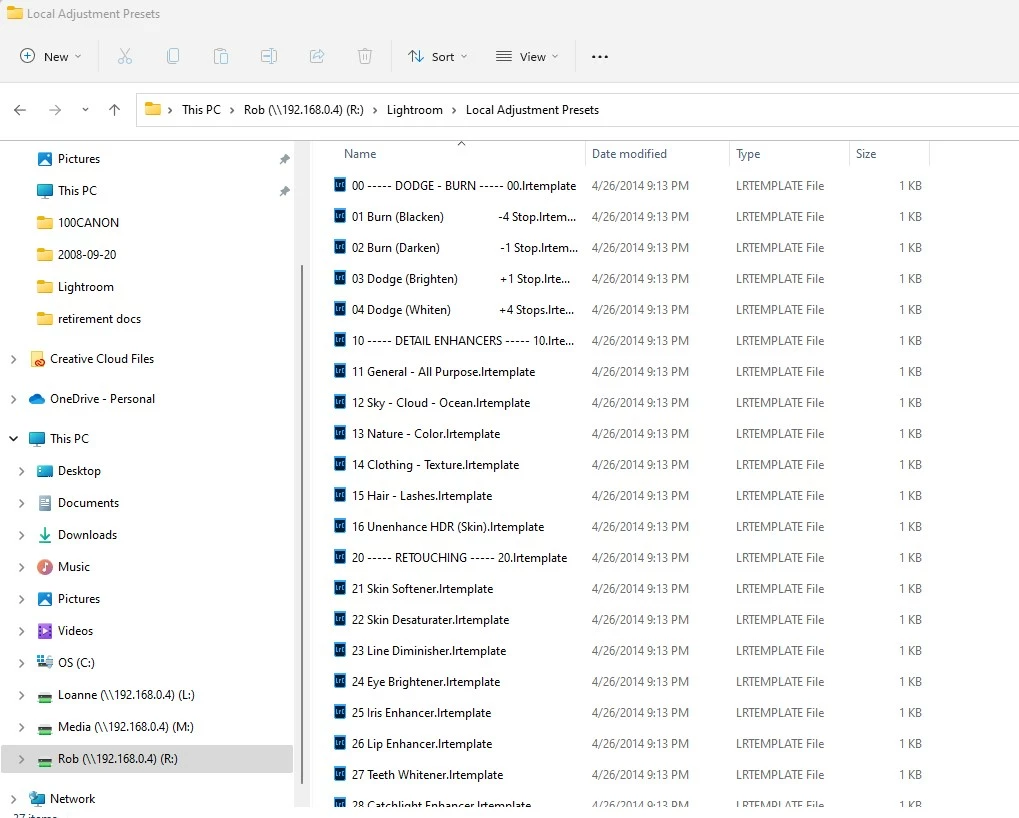
Task: Open 100CANON folder in quick access
Action: 88,223
